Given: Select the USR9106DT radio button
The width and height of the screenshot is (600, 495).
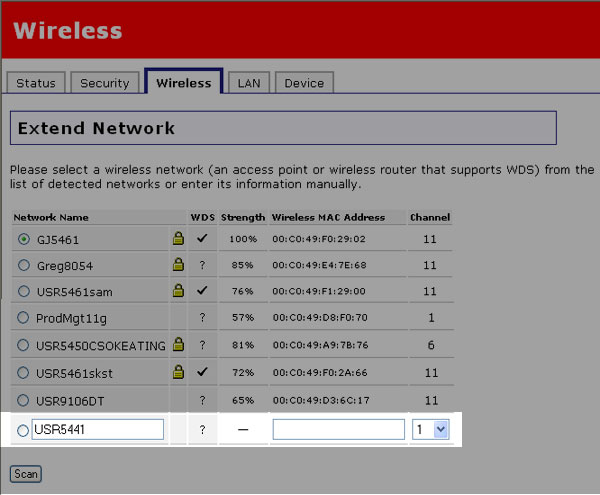Looking at the screenshot, I should 23,400.
